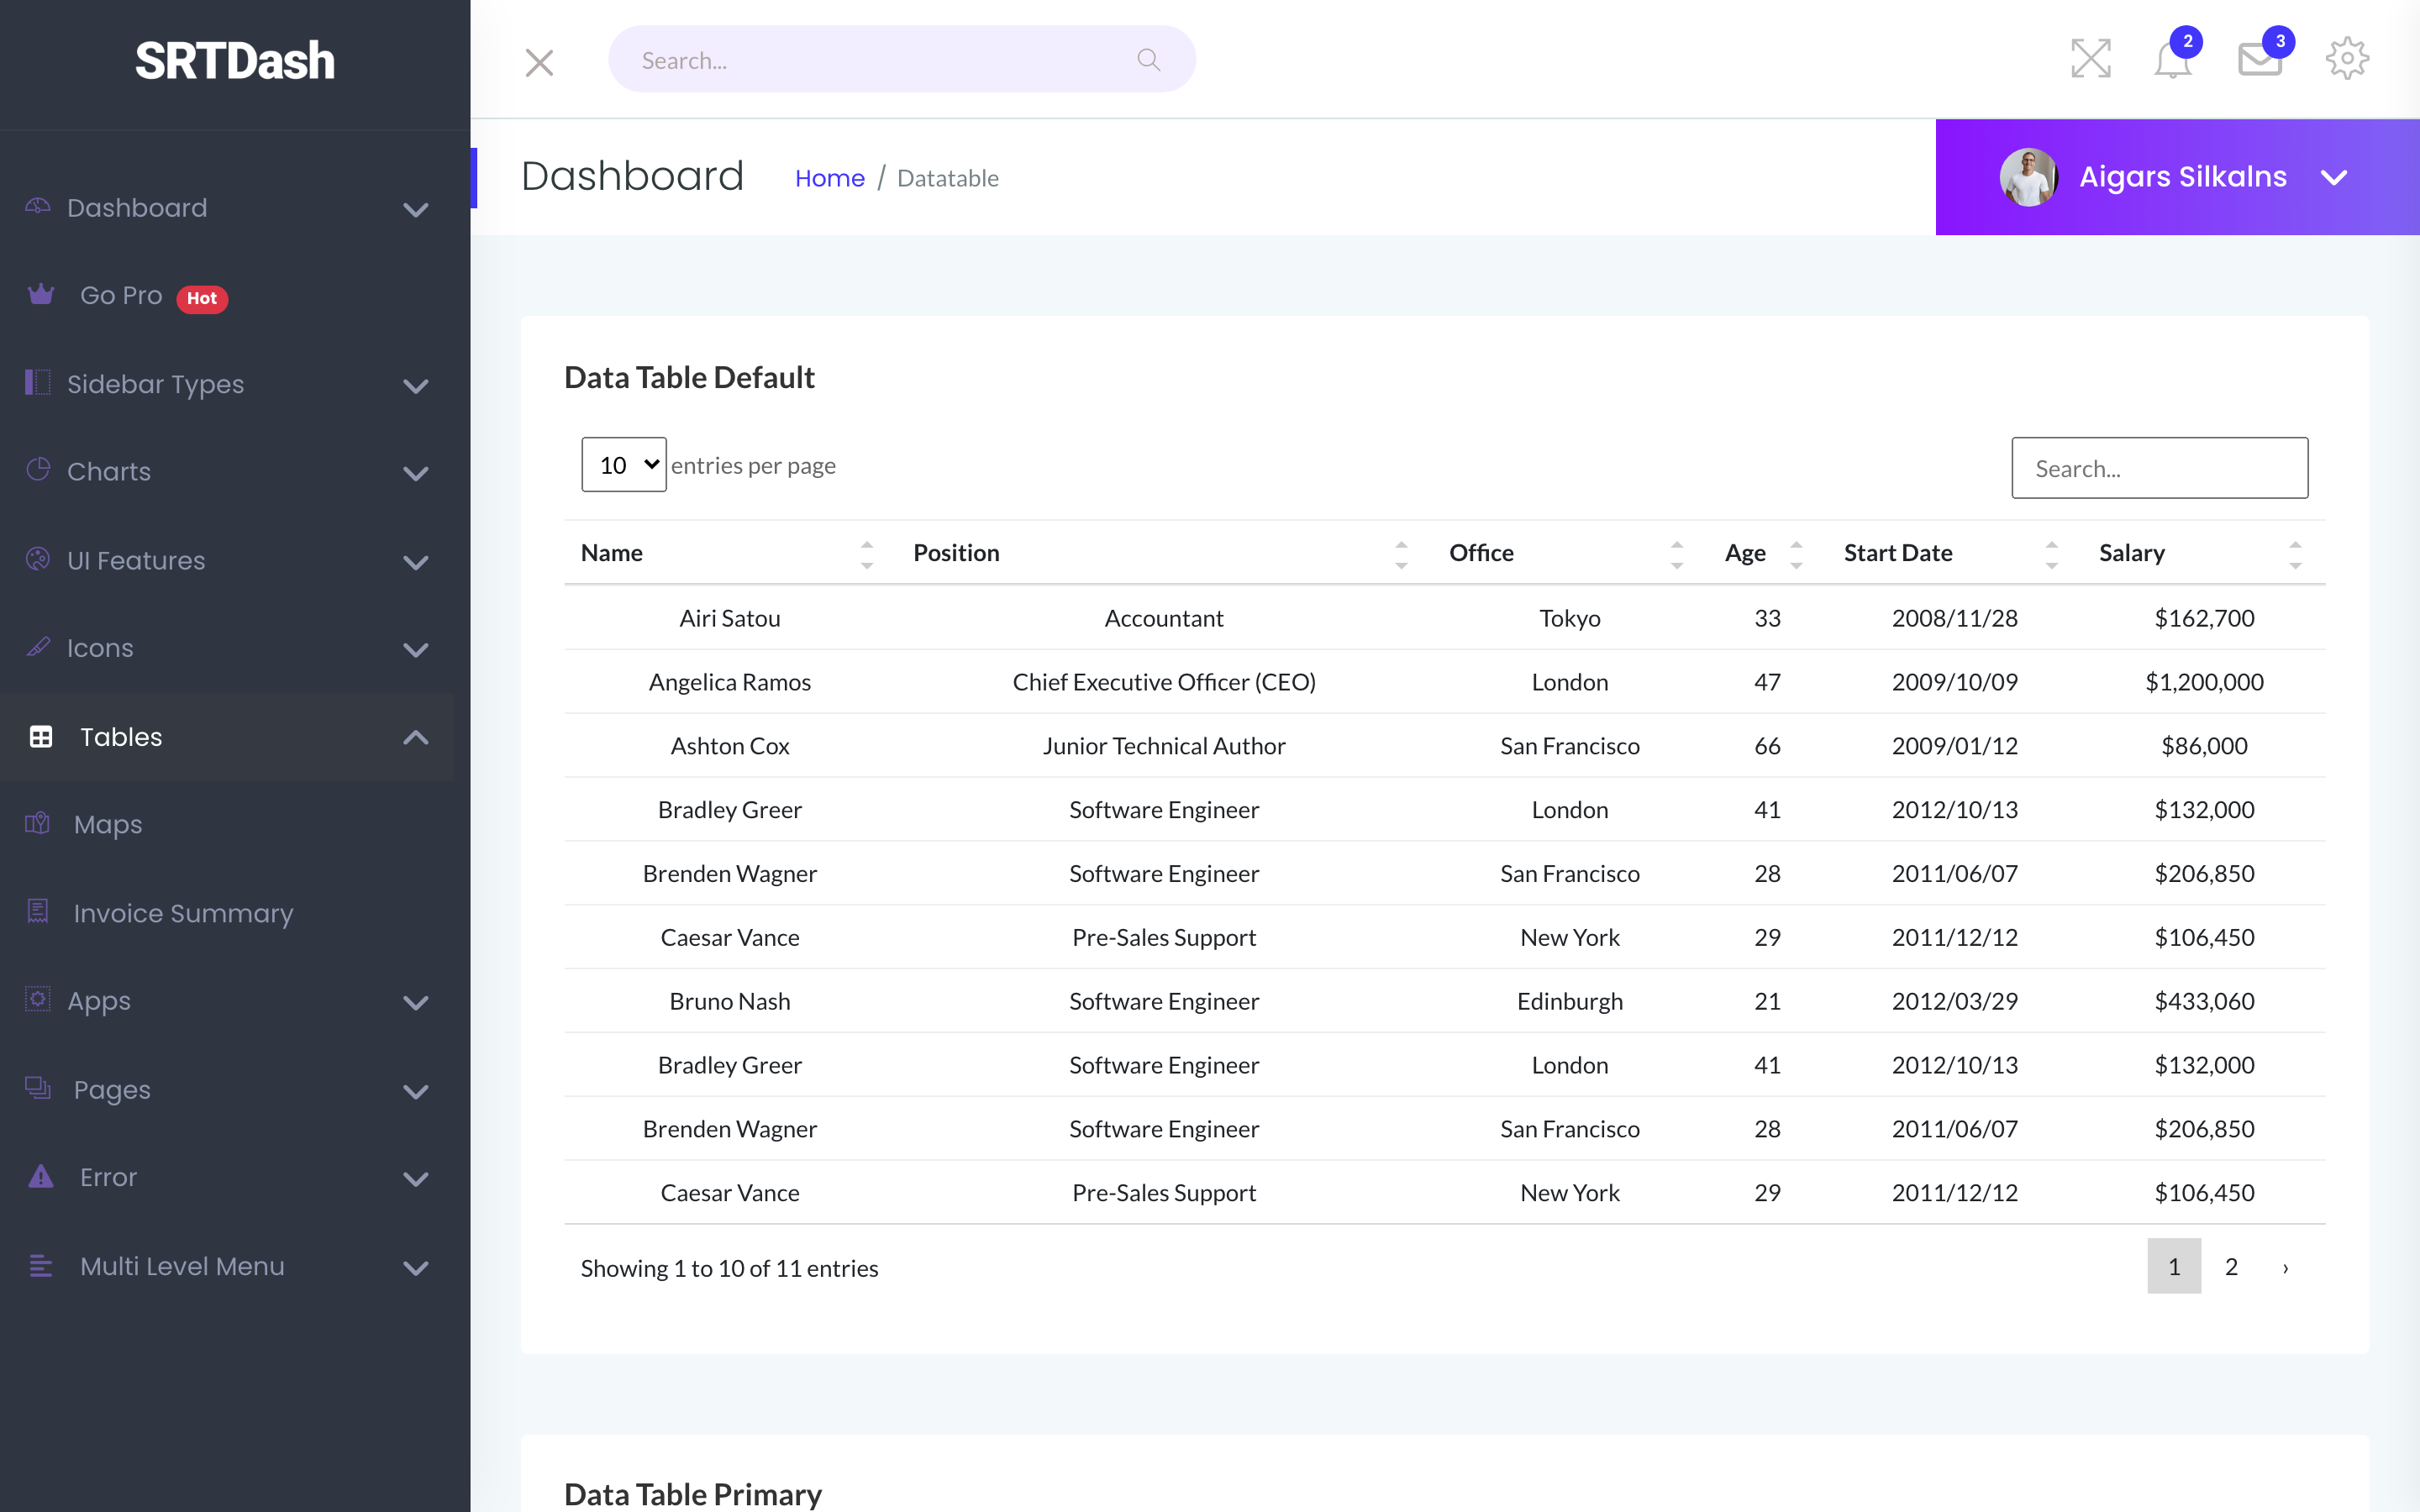Click the Tables grid icon
The image size is (2420, 1512).
tap(41, 737)
